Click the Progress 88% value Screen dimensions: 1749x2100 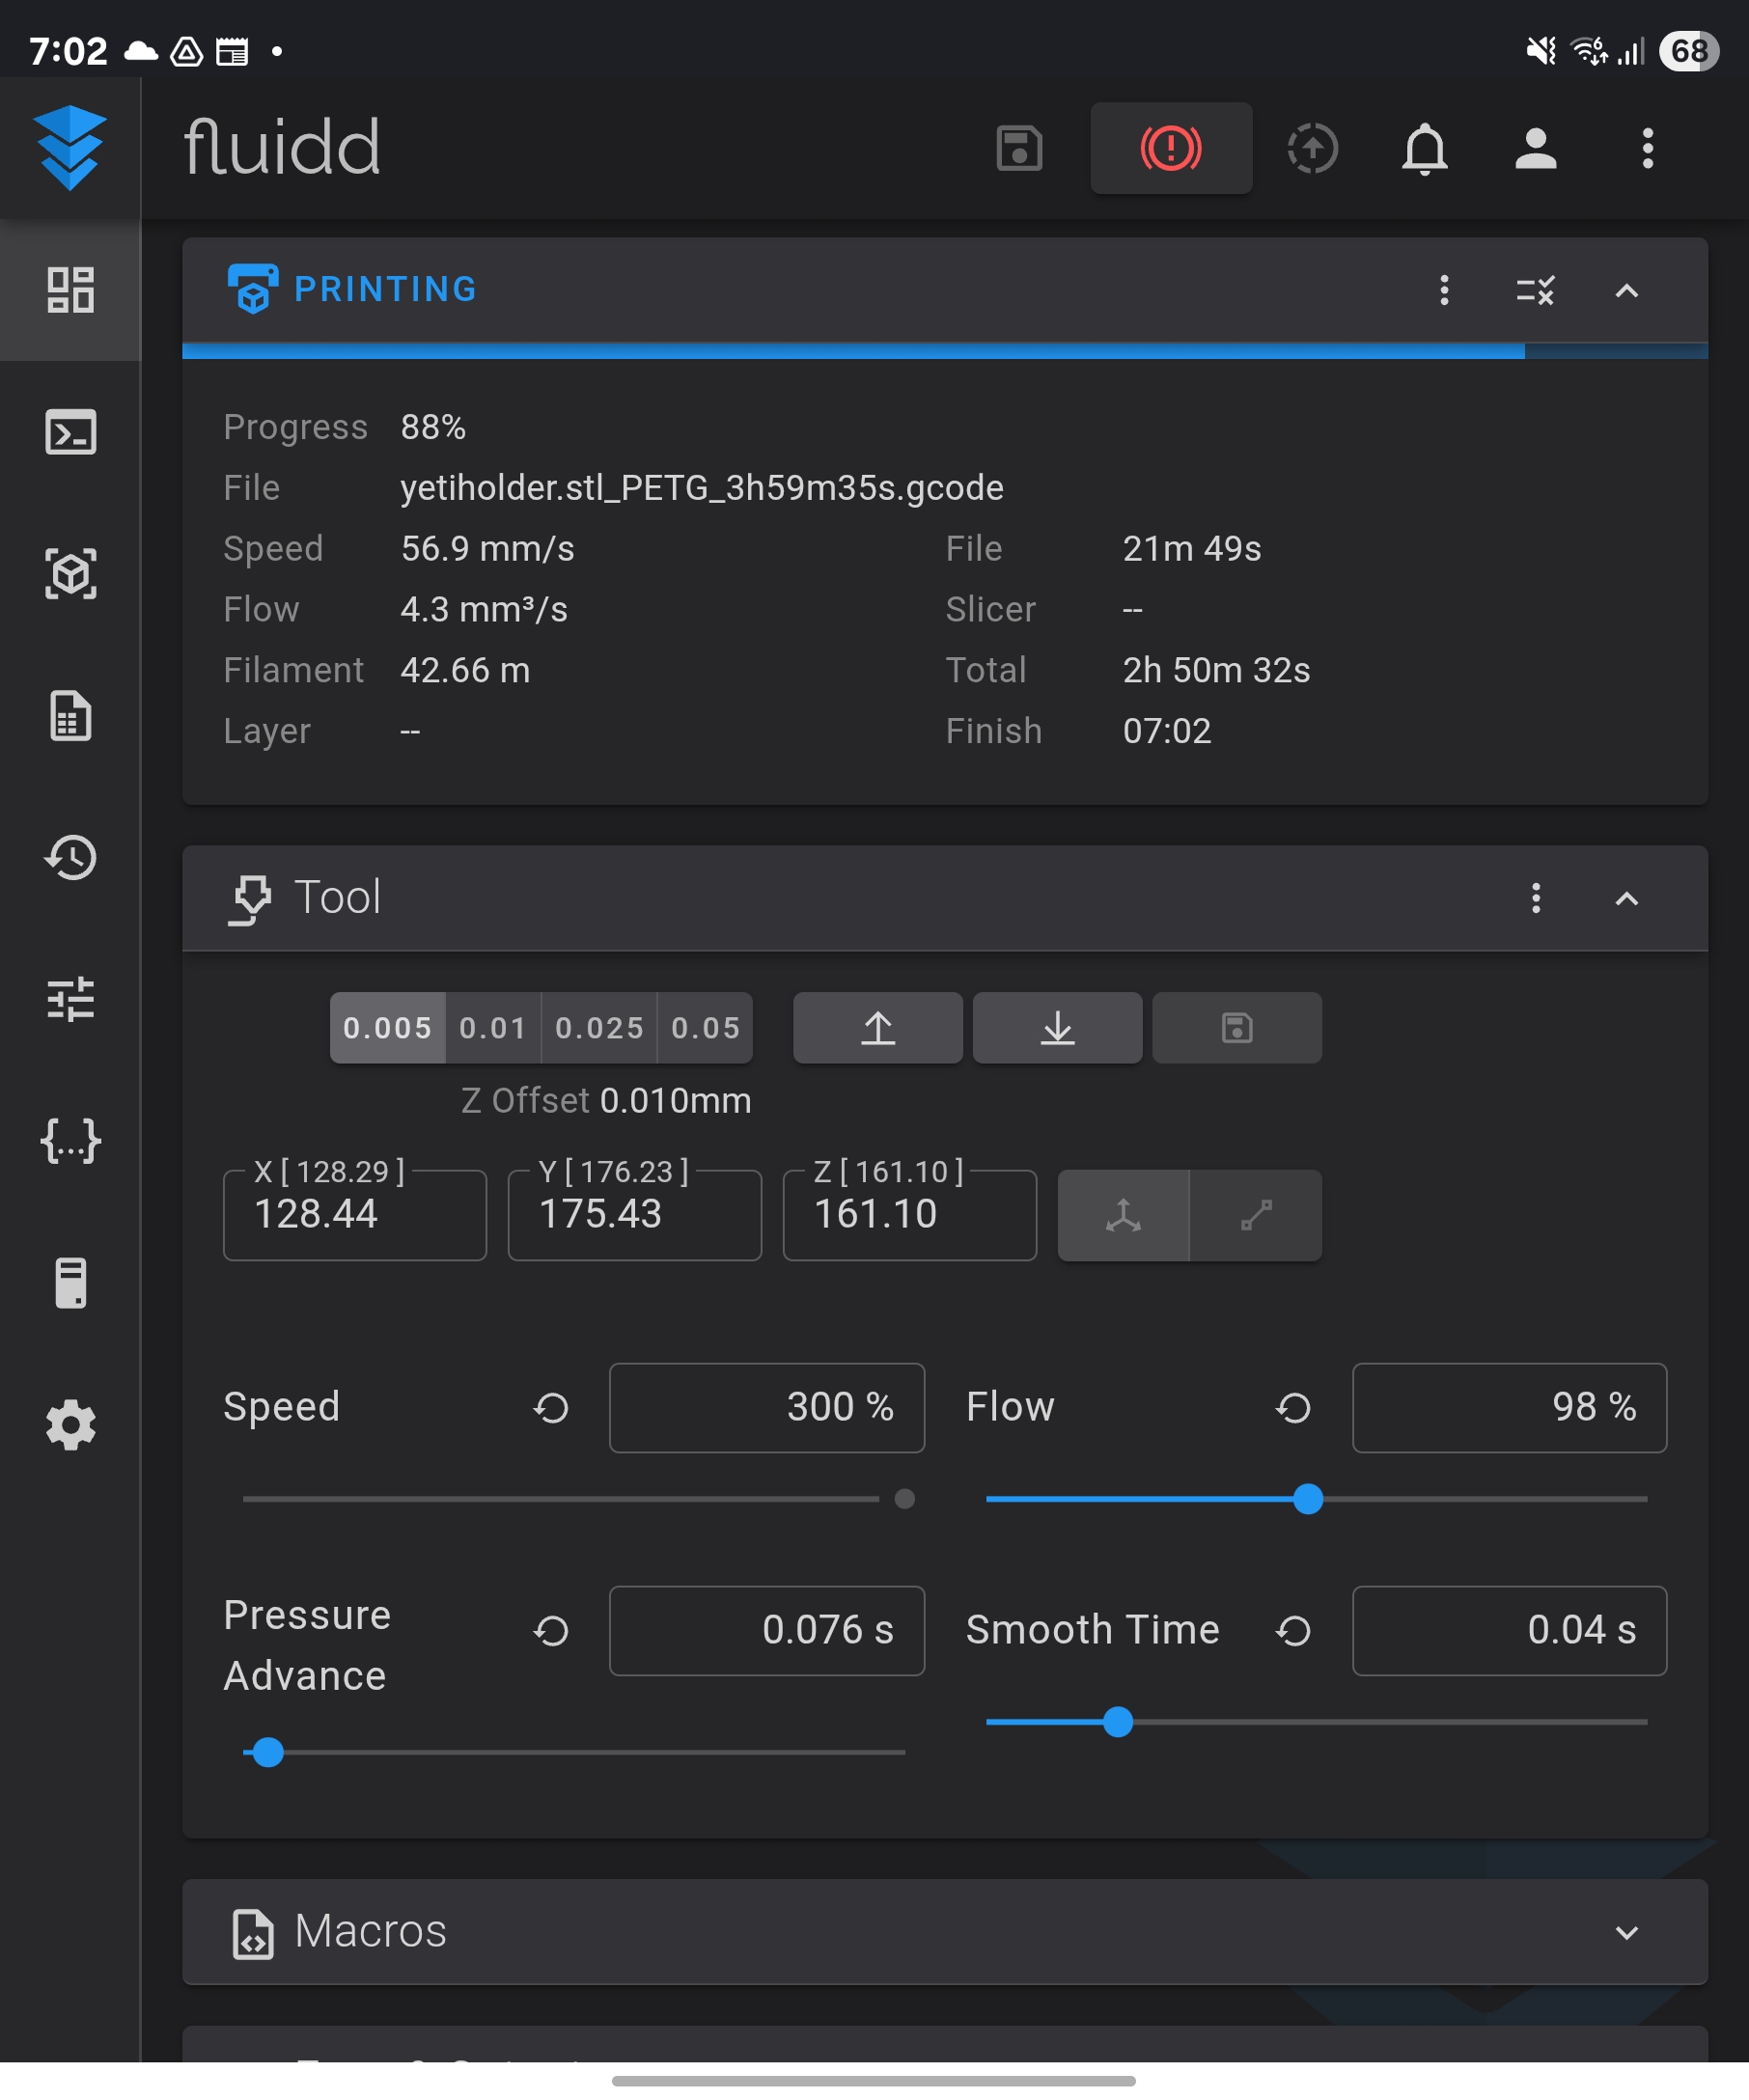point(433,428)
